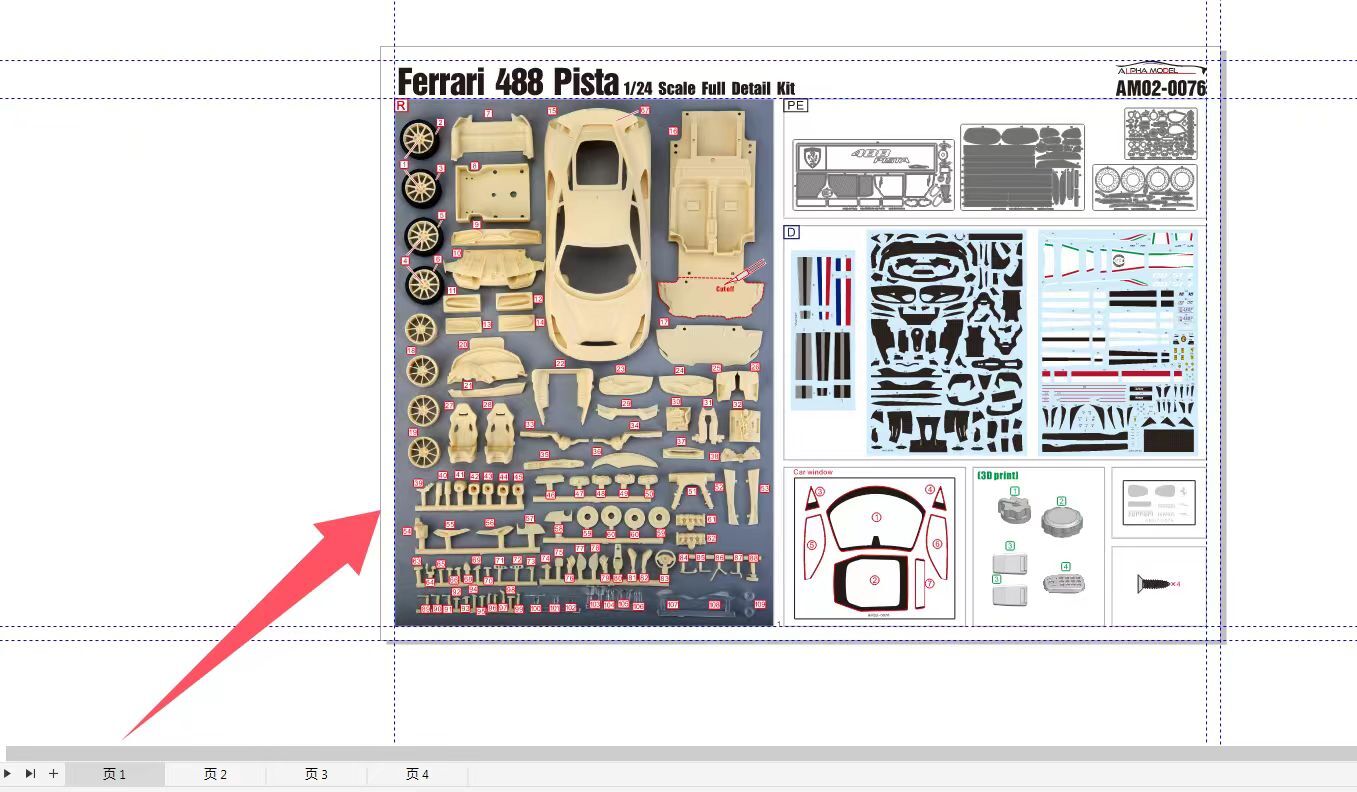The width and height of the screenshot is (1357, 792).
Task: Select the "488 PISTA" photo-etch fret image
Action: tap(873, 175)
